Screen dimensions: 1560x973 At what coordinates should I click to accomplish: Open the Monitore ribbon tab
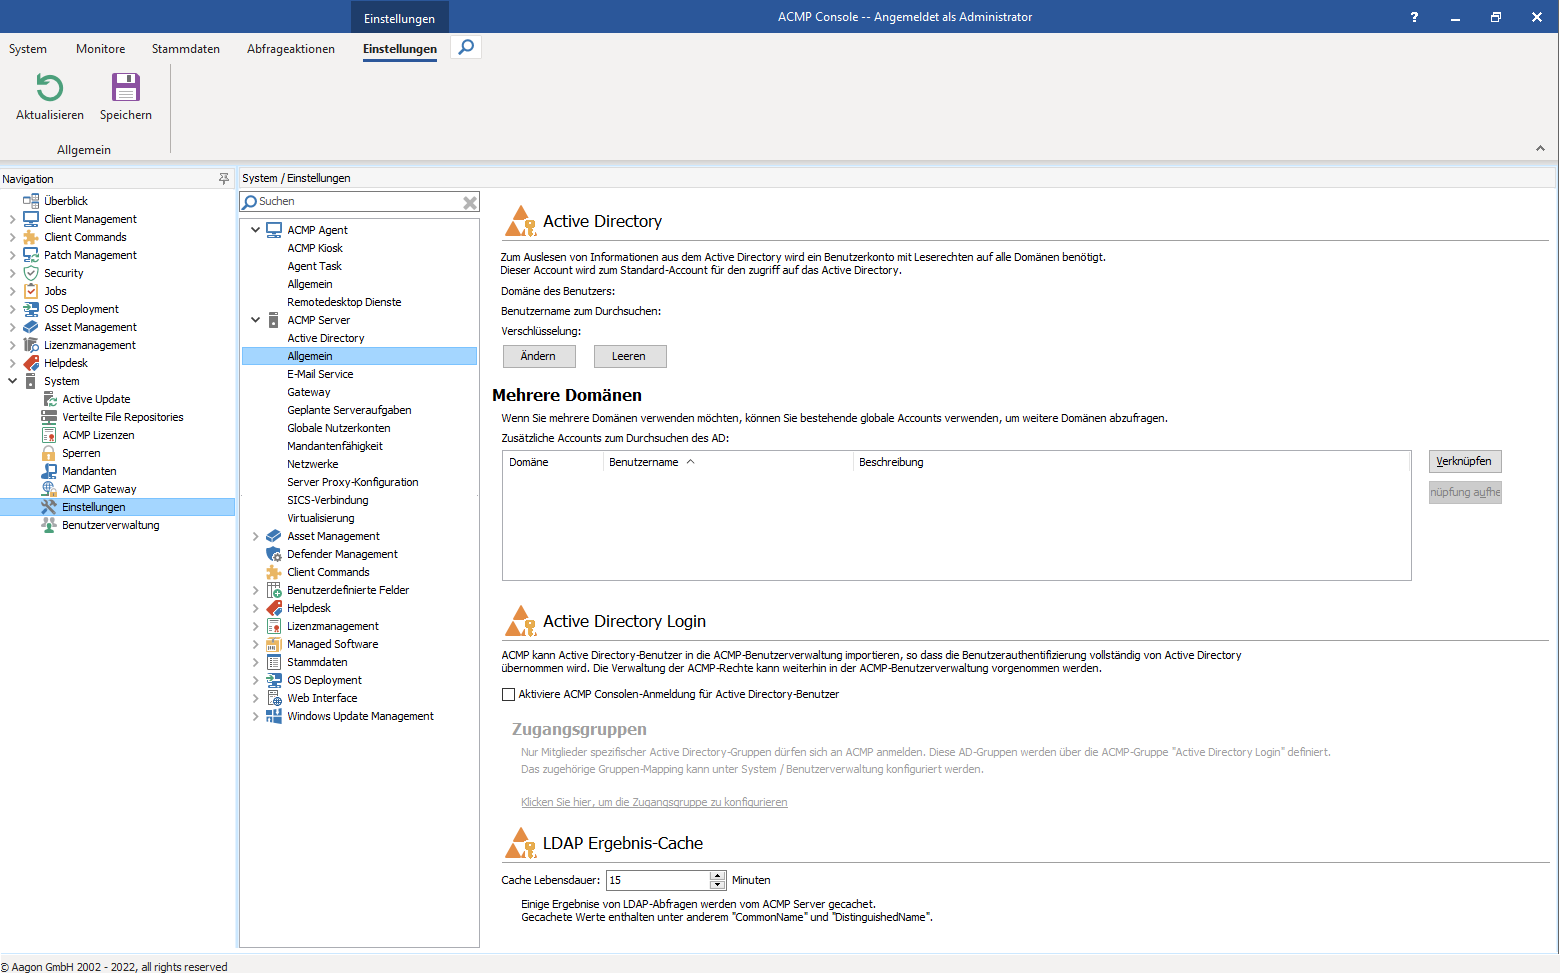(x=101, y=49)
